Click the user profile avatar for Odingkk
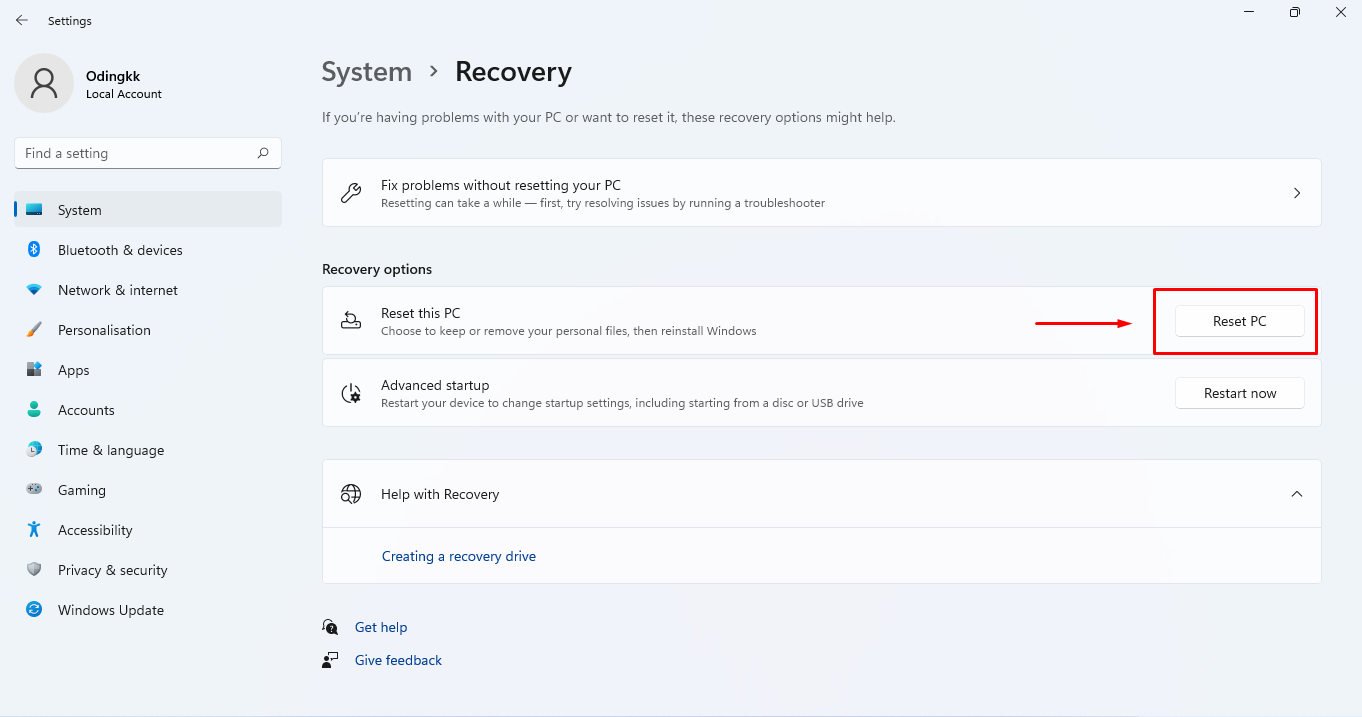This screenshot has width=1362, height=717. point(43,83)
